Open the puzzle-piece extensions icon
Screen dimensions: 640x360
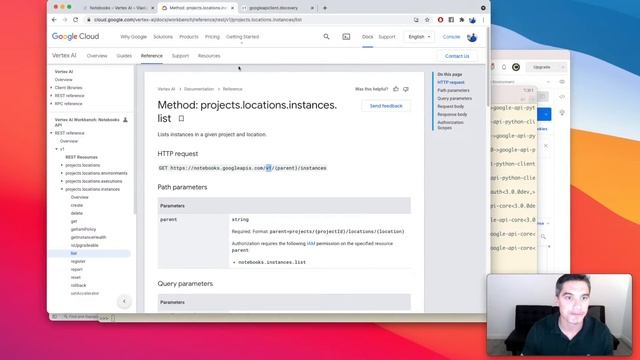pyautogui.click(x=462, y=20)
